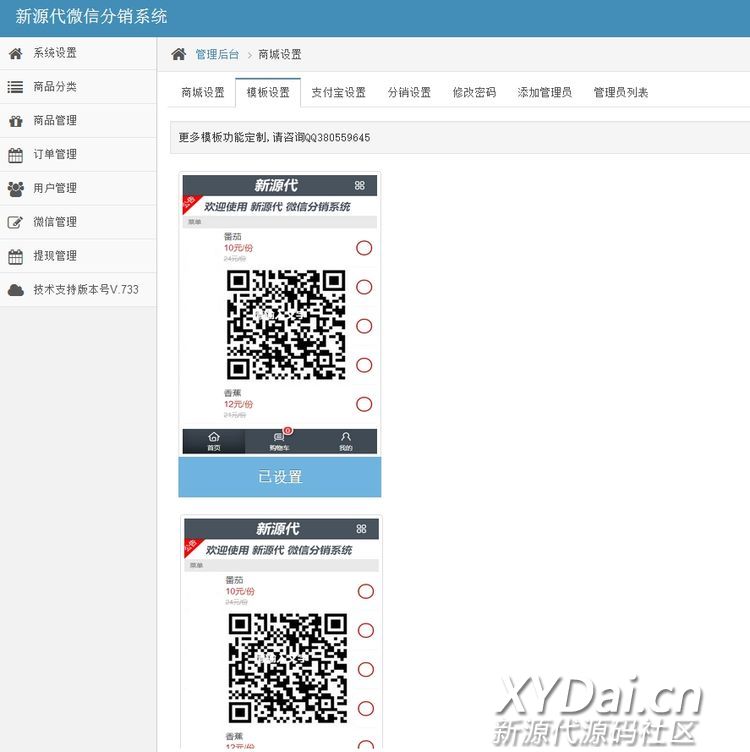Click the first template's QR code image

286,325
